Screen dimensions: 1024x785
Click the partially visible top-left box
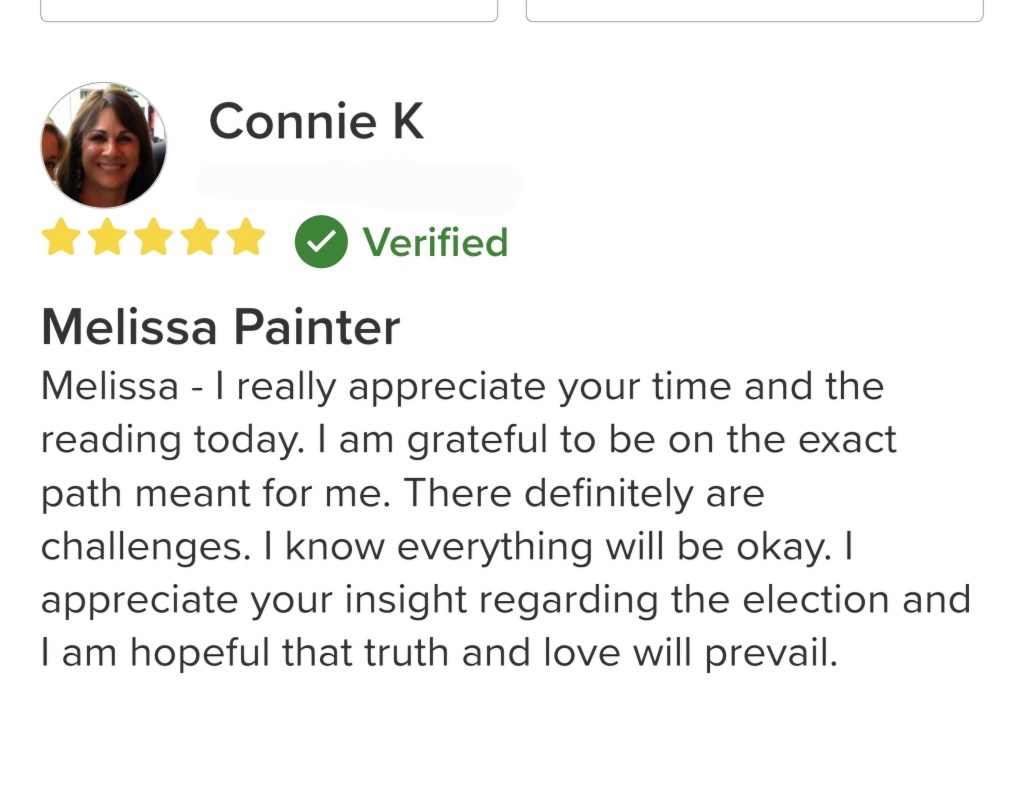click(268, 10)
